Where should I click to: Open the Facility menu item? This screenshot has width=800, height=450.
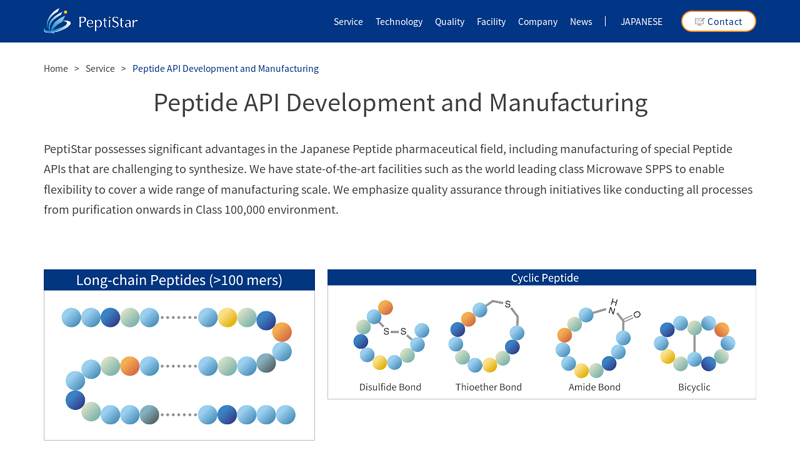tap(491, 22)
